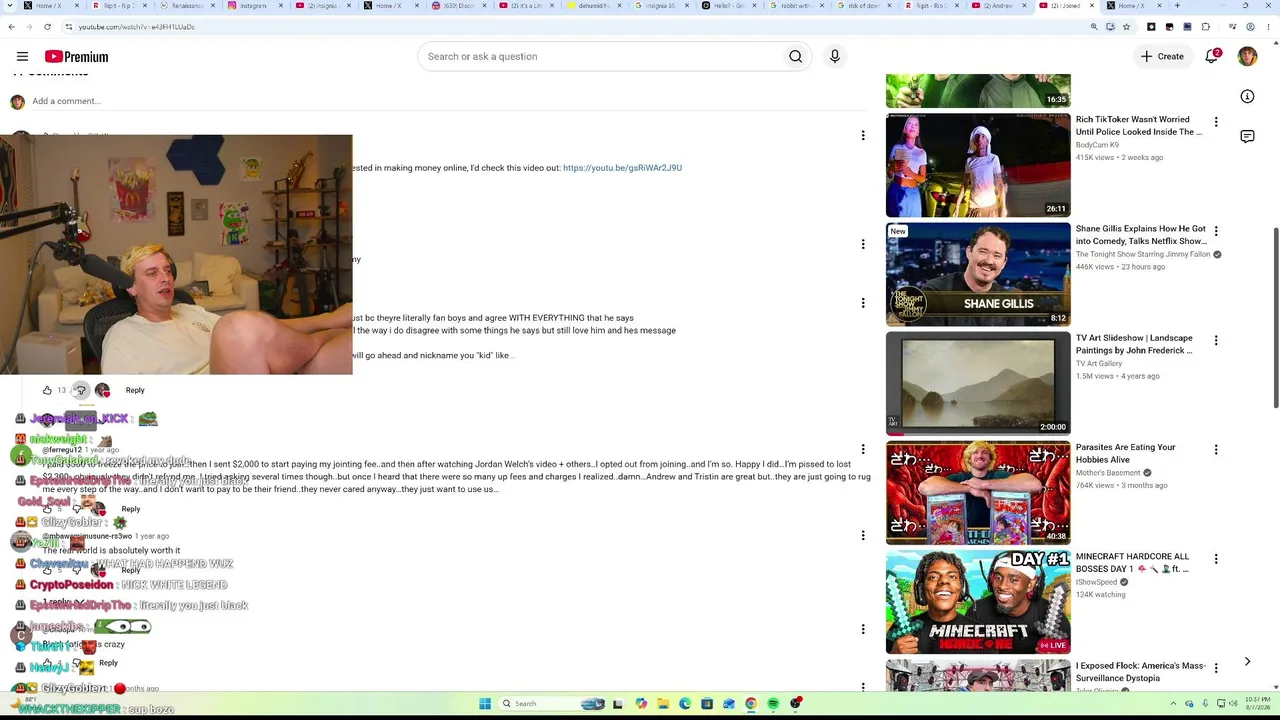Open options for Minecraft Hardcore video
The image size is (1280, 720).
coord(1216,559)
